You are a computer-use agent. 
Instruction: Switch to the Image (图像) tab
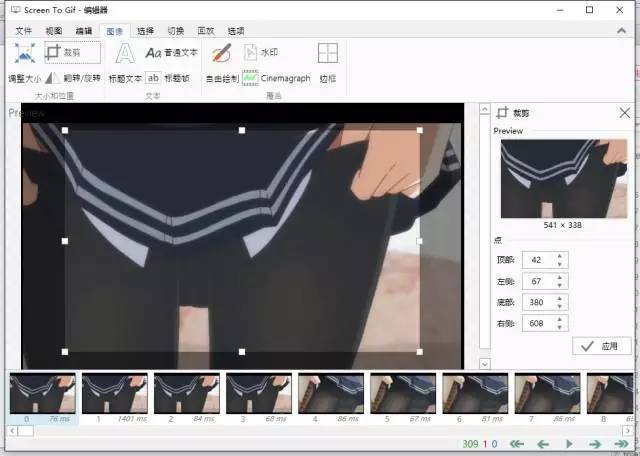pyautogui.click(x=114, y=31)
